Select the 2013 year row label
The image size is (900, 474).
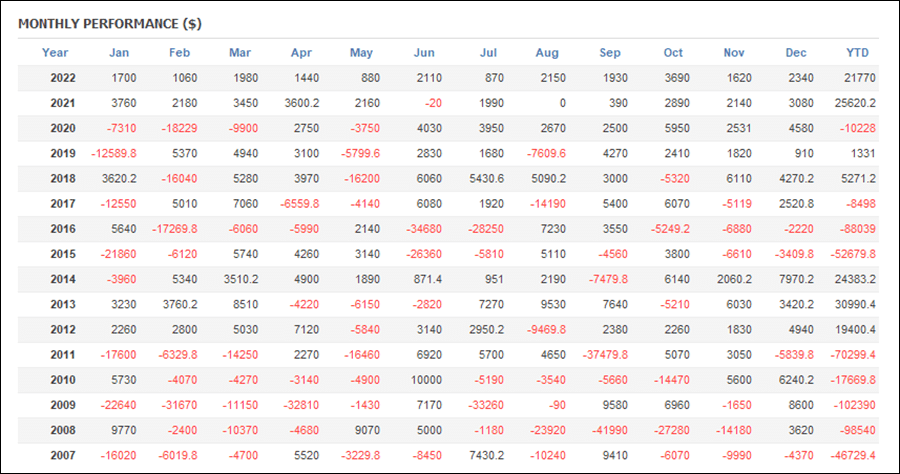point(63,305)
